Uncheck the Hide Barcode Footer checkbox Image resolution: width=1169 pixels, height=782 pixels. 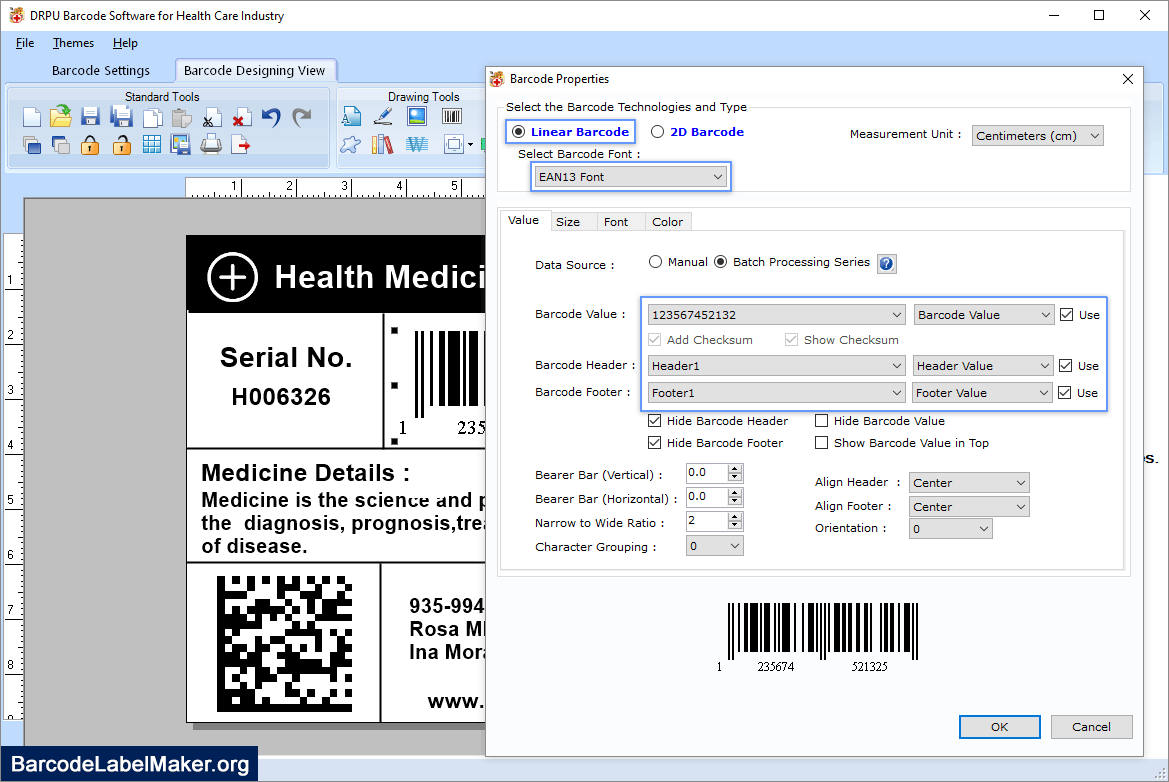point(654,443)
